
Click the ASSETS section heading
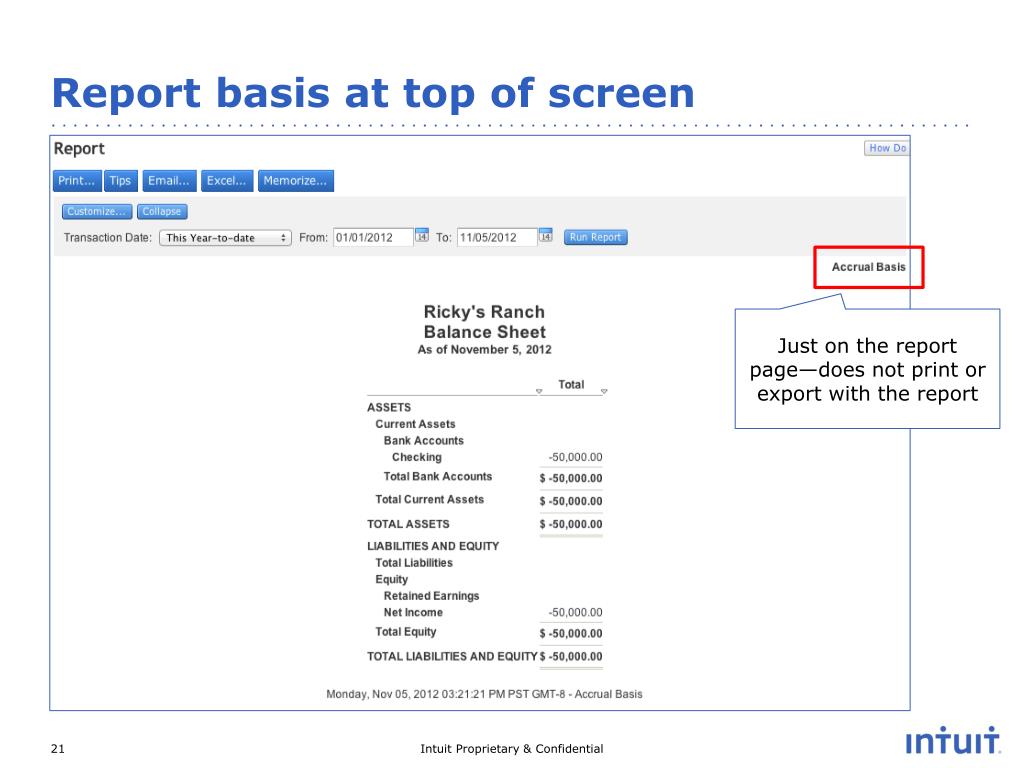click(389, 408)
